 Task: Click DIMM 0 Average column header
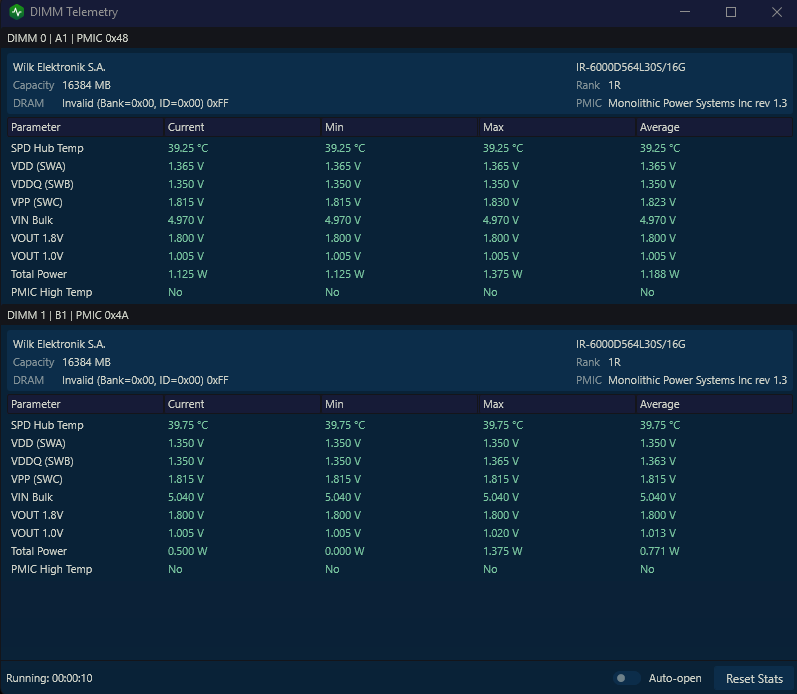coord(714,127)
